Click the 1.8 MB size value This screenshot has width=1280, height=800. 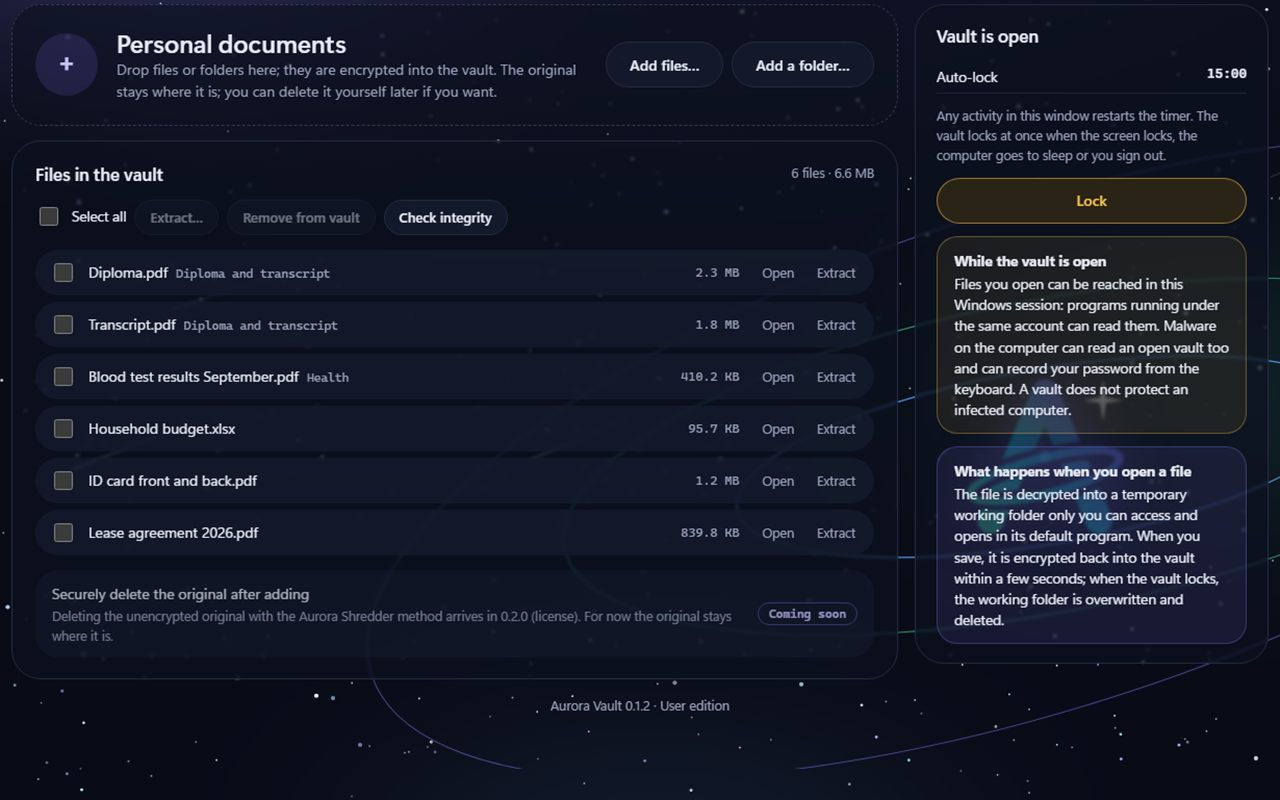717,325
